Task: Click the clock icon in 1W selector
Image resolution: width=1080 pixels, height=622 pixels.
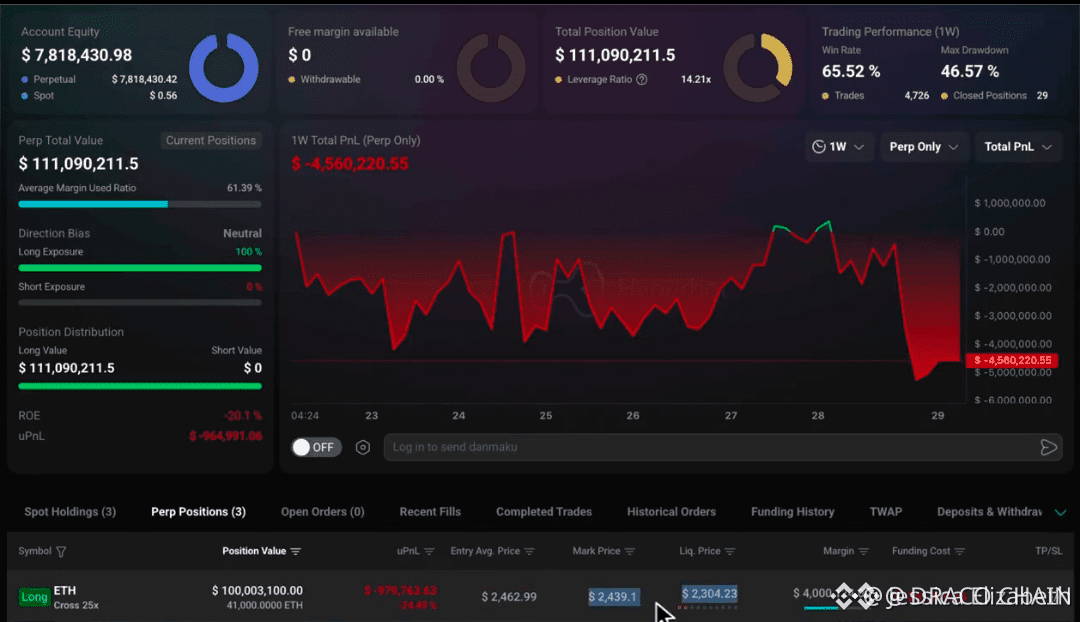Action: coord(818,147)
